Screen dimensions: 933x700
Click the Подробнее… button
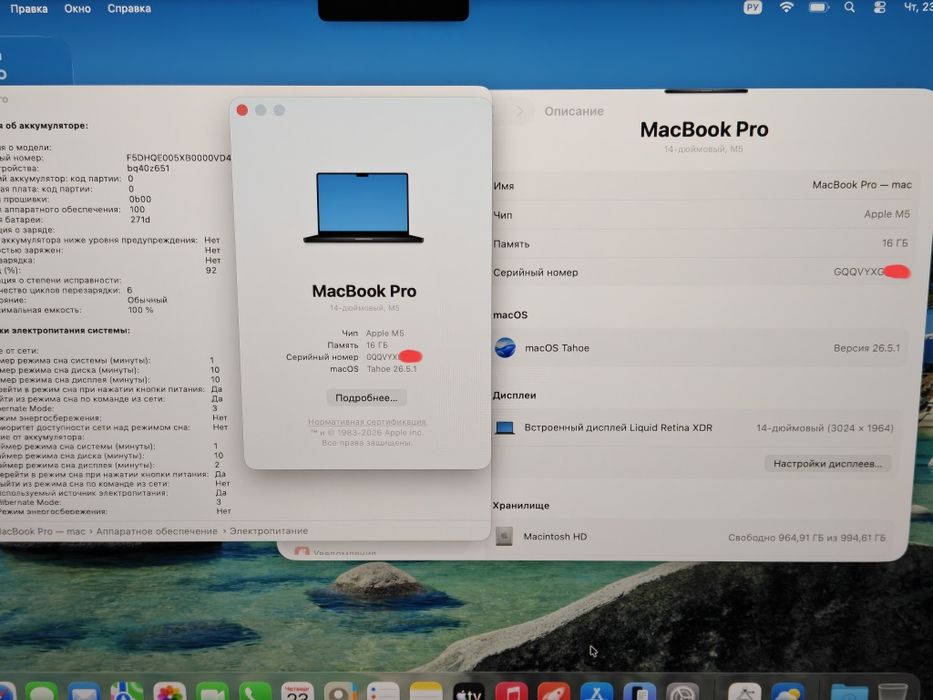pos(367,398)
